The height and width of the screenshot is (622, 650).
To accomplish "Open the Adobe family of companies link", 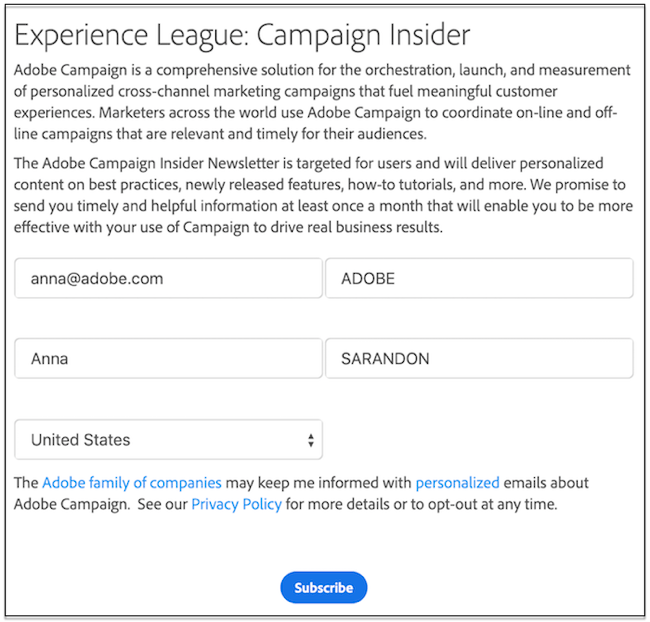I will point(132,483).
